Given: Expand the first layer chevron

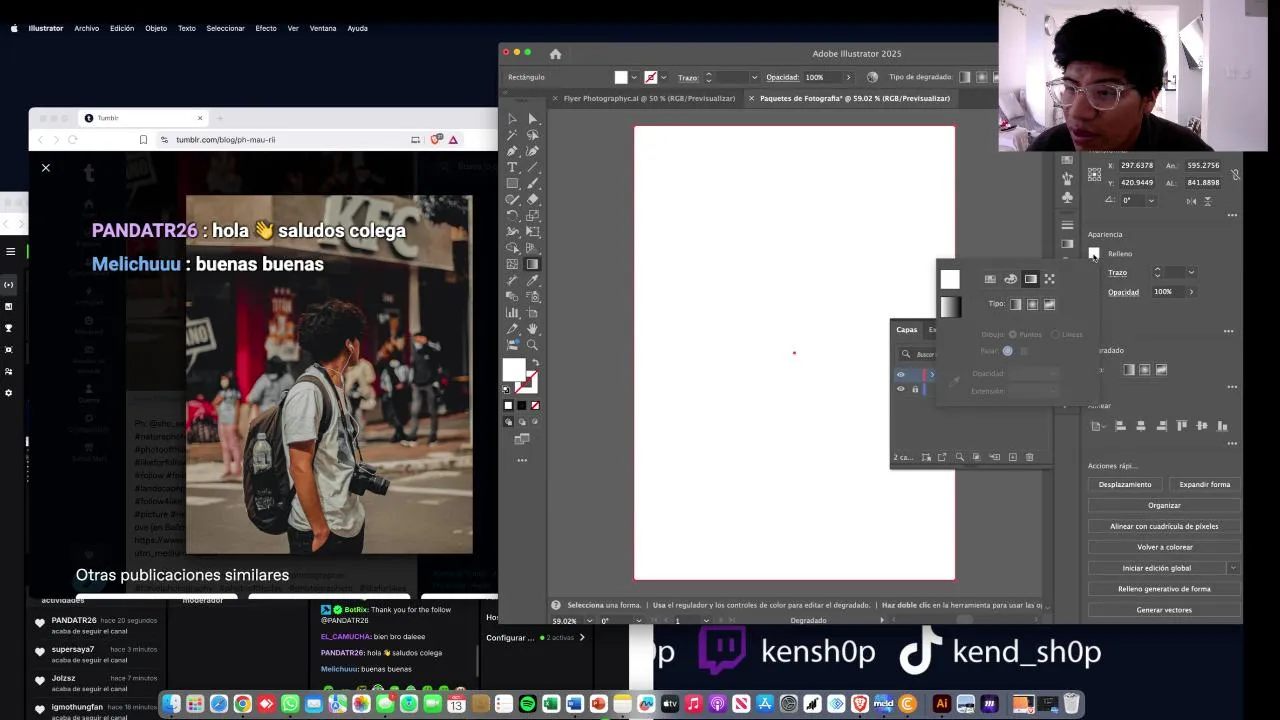Looking at the screenshot, I should (932, 374).
